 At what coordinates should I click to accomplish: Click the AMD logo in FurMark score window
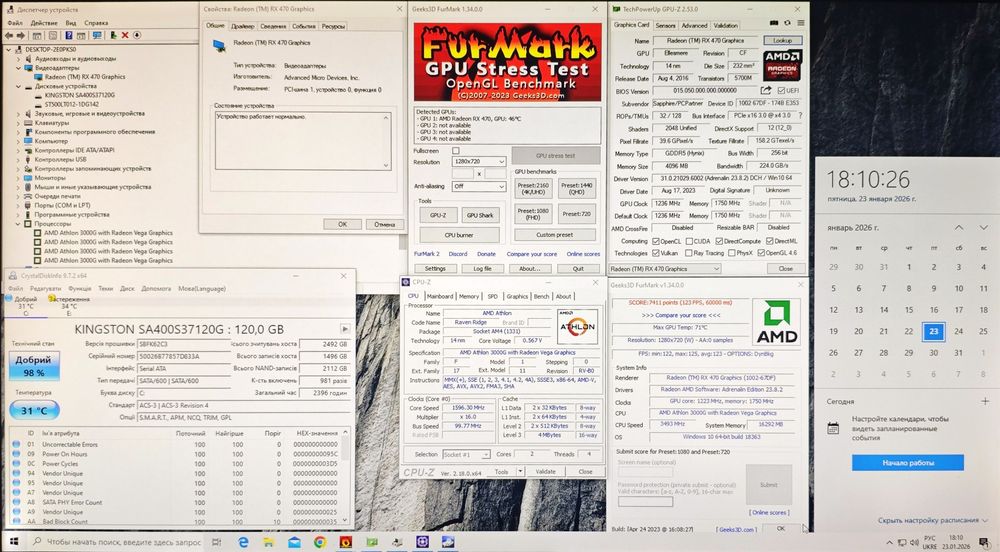777,322
